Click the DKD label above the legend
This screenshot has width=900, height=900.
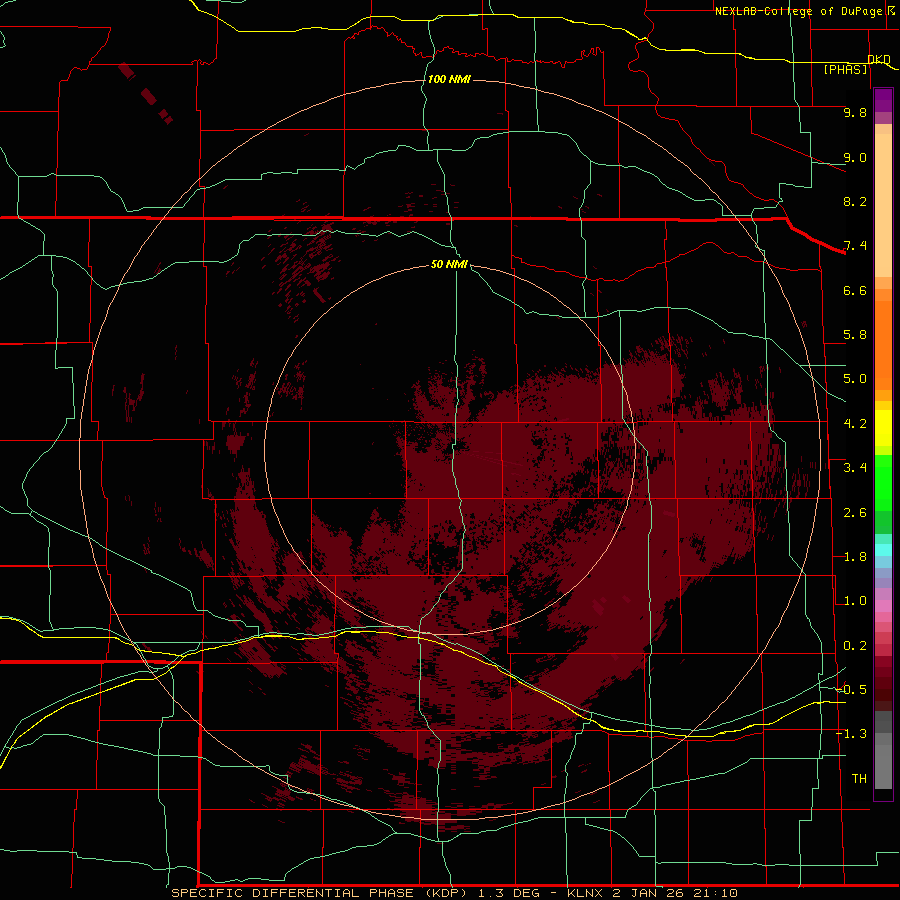click(x=879, y=59)
